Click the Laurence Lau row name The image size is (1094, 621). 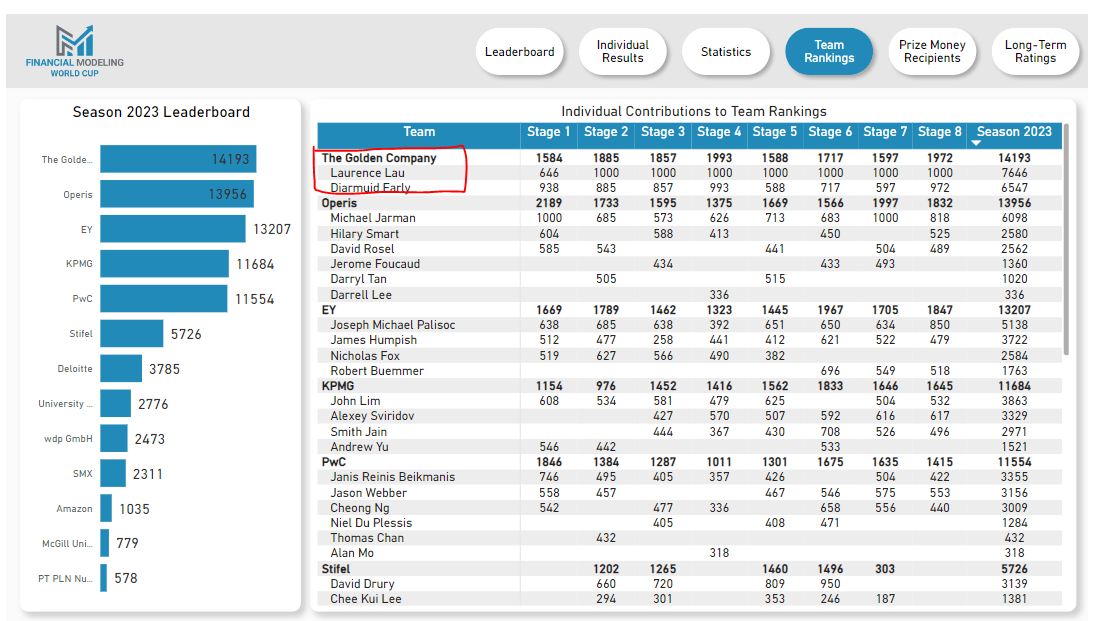[367, 173]
